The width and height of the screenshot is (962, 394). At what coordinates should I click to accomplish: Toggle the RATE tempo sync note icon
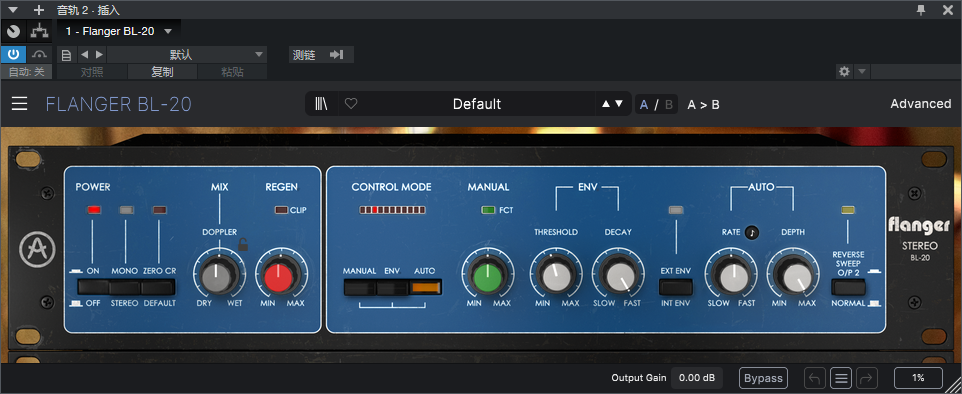pyautogui.click(x=752, y=233)
